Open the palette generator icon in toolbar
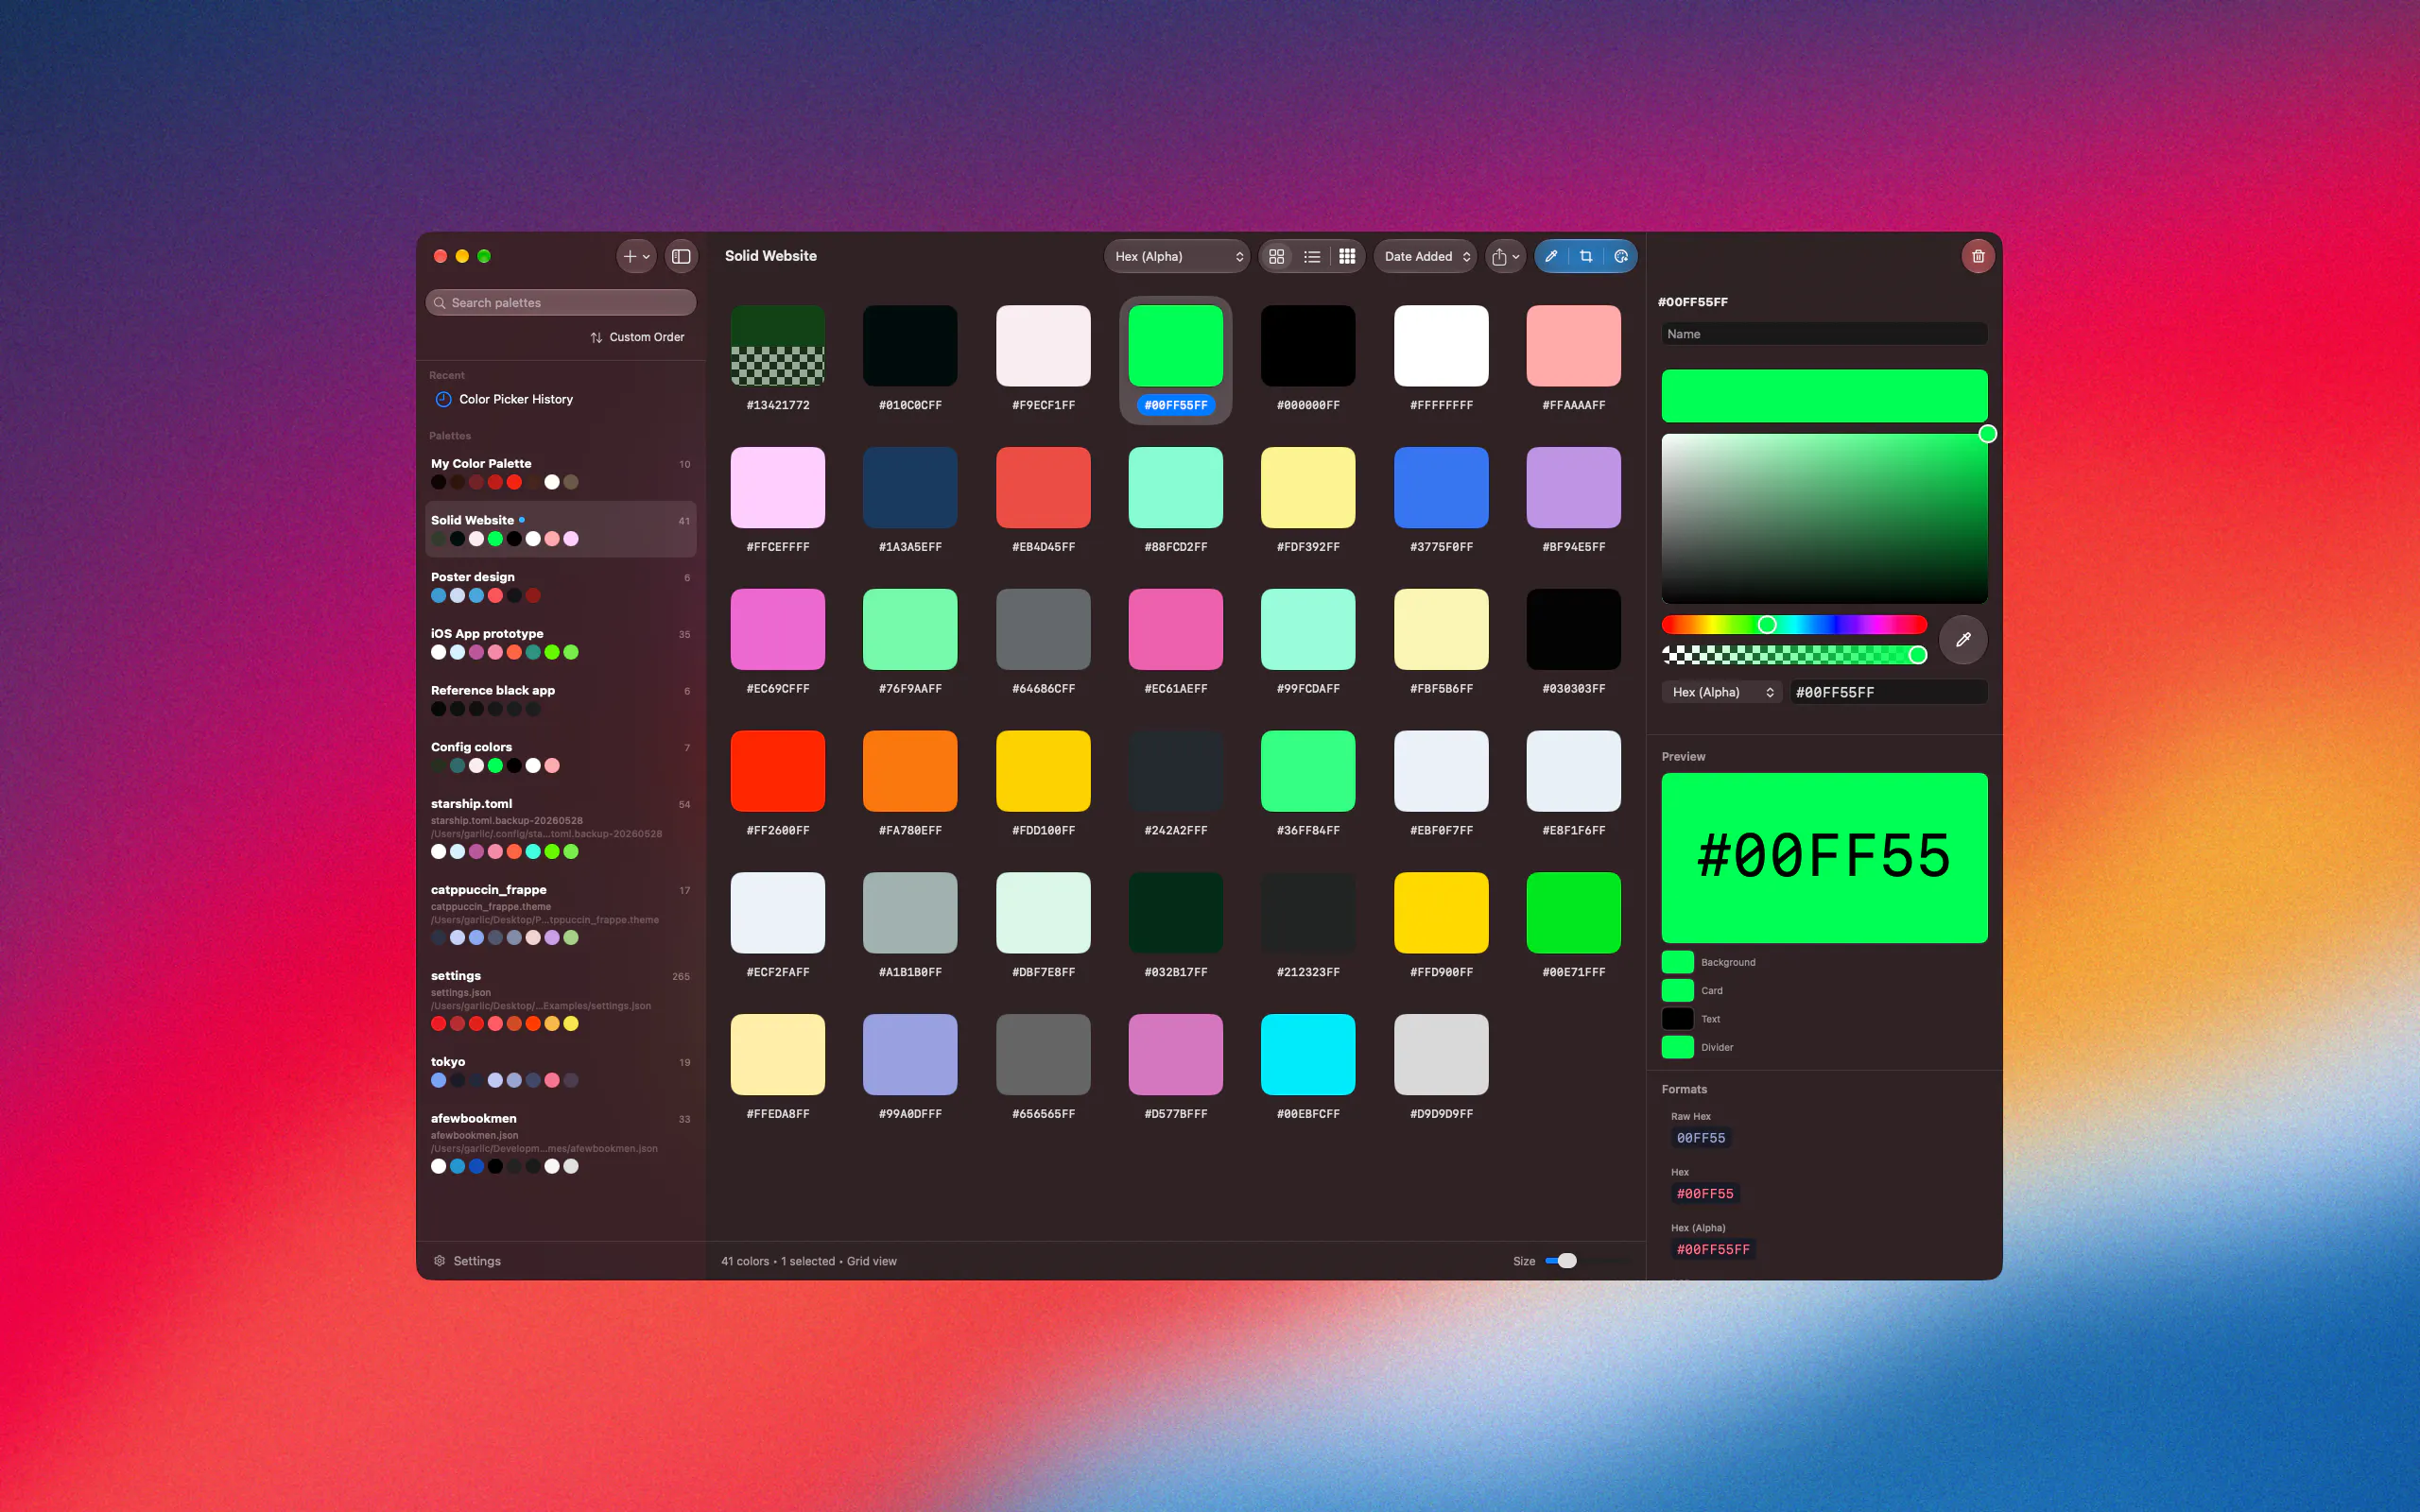 1621,256
